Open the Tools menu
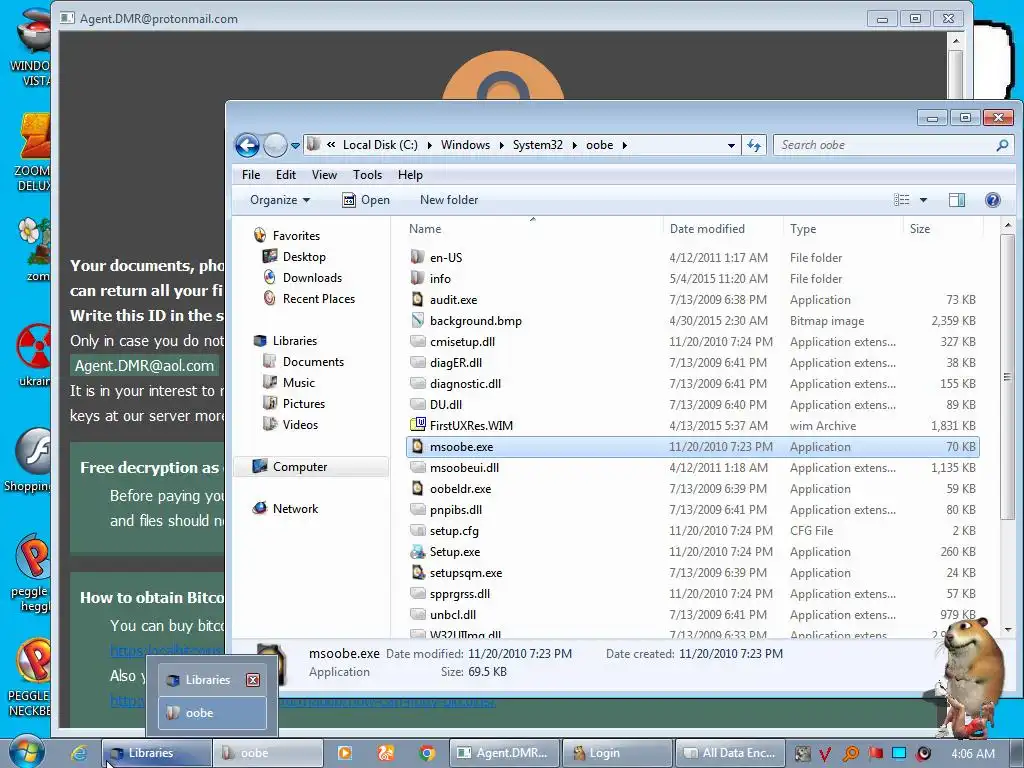 [x=367, y=175]
